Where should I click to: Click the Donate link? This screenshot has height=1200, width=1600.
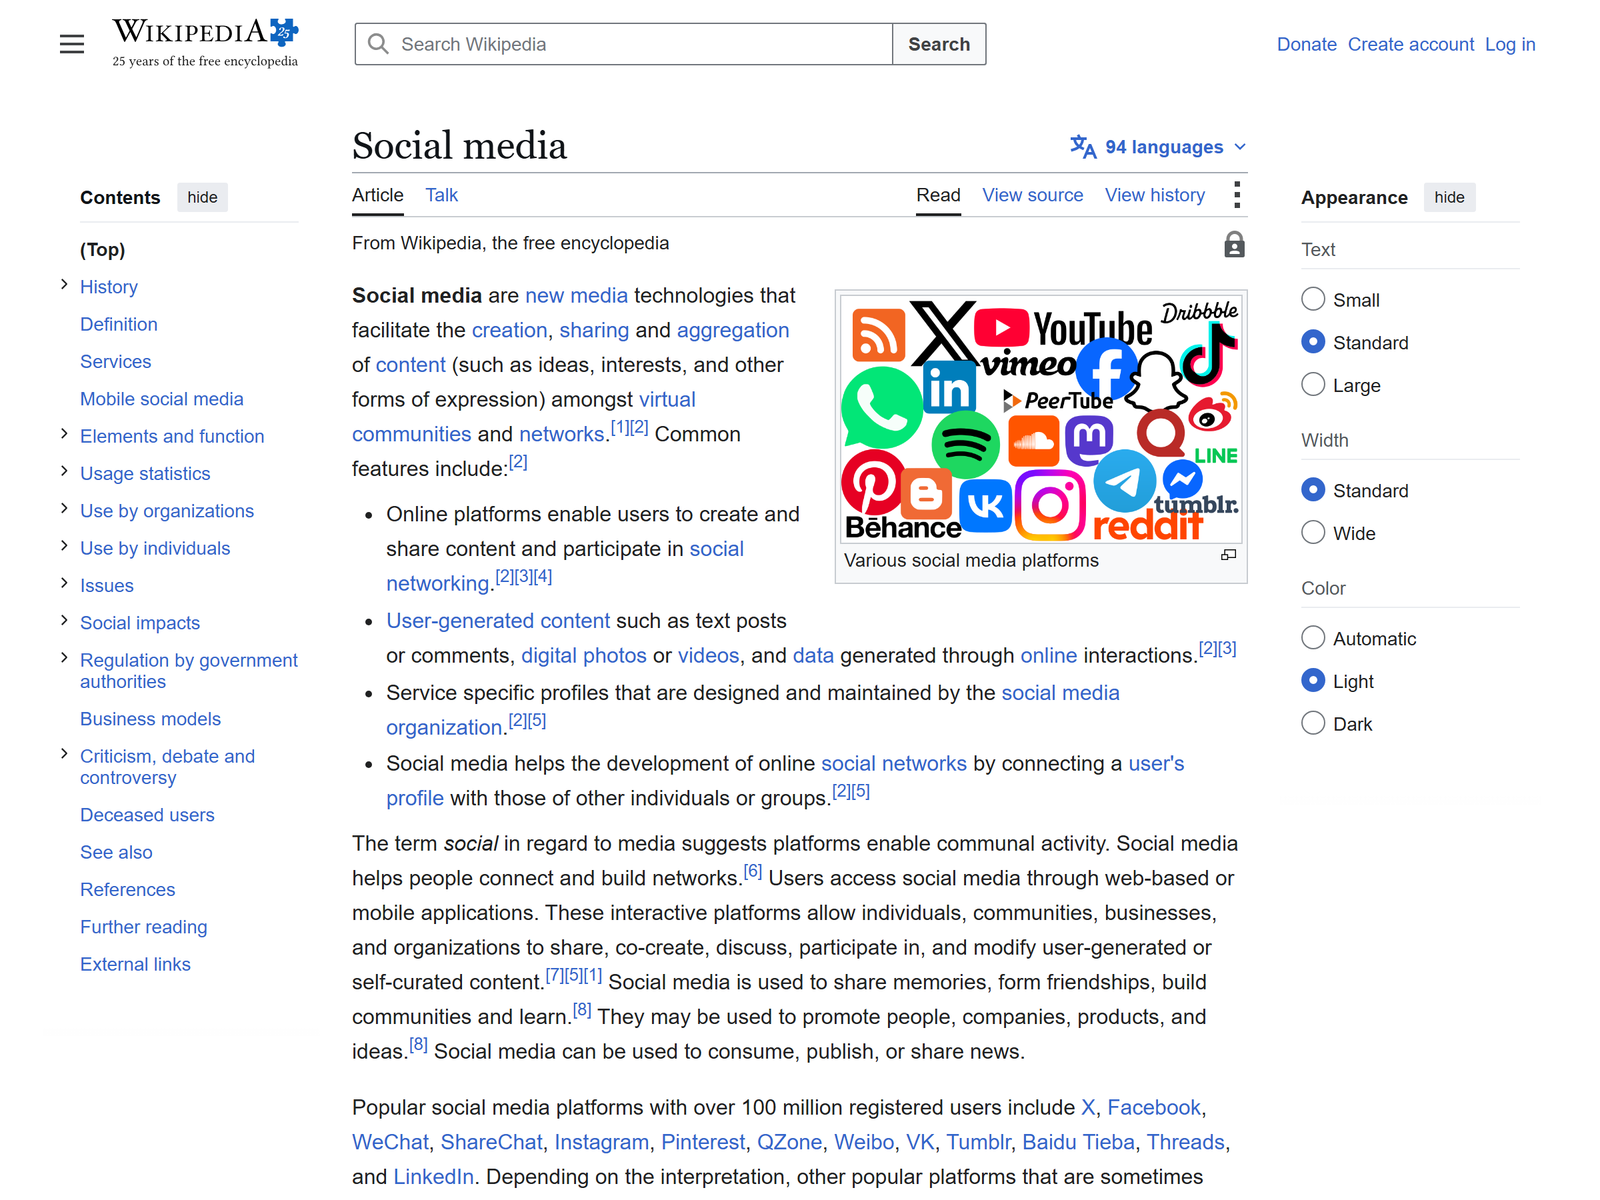tap(1306, 44)
